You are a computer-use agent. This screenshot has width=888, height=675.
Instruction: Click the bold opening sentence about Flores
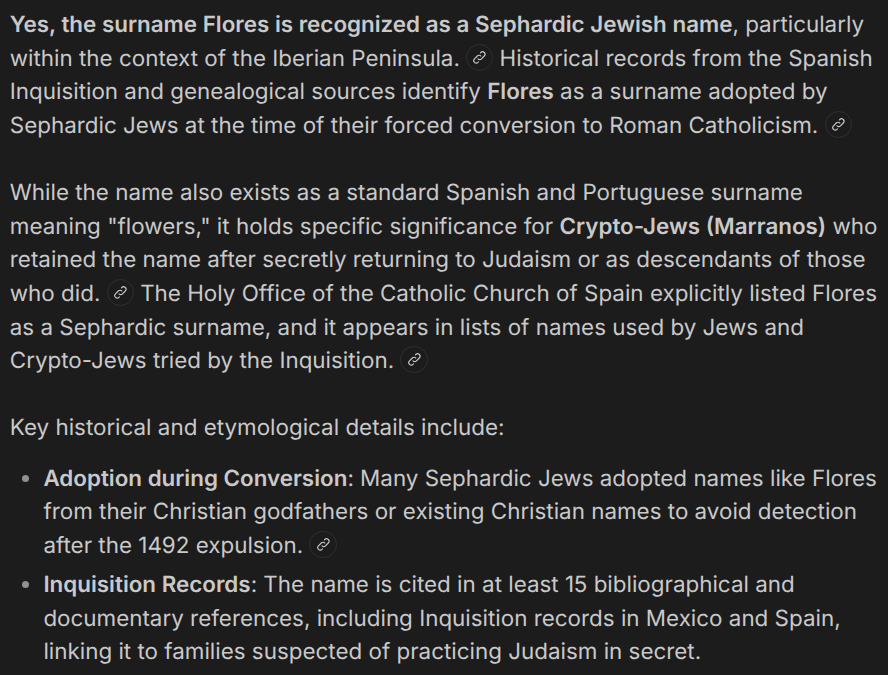point(372,24)
